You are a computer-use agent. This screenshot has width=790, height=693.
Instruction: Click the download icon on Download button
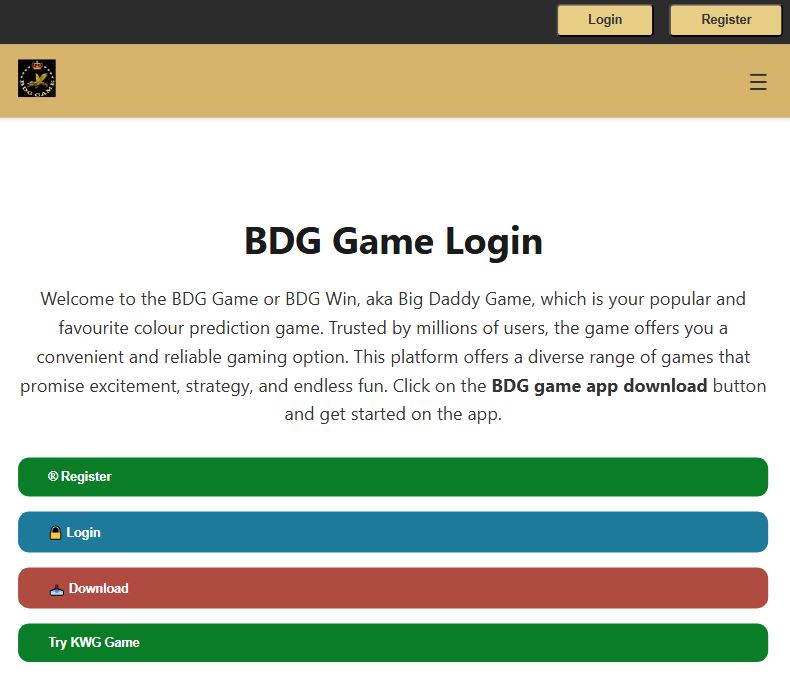click(x=56, y=589)
